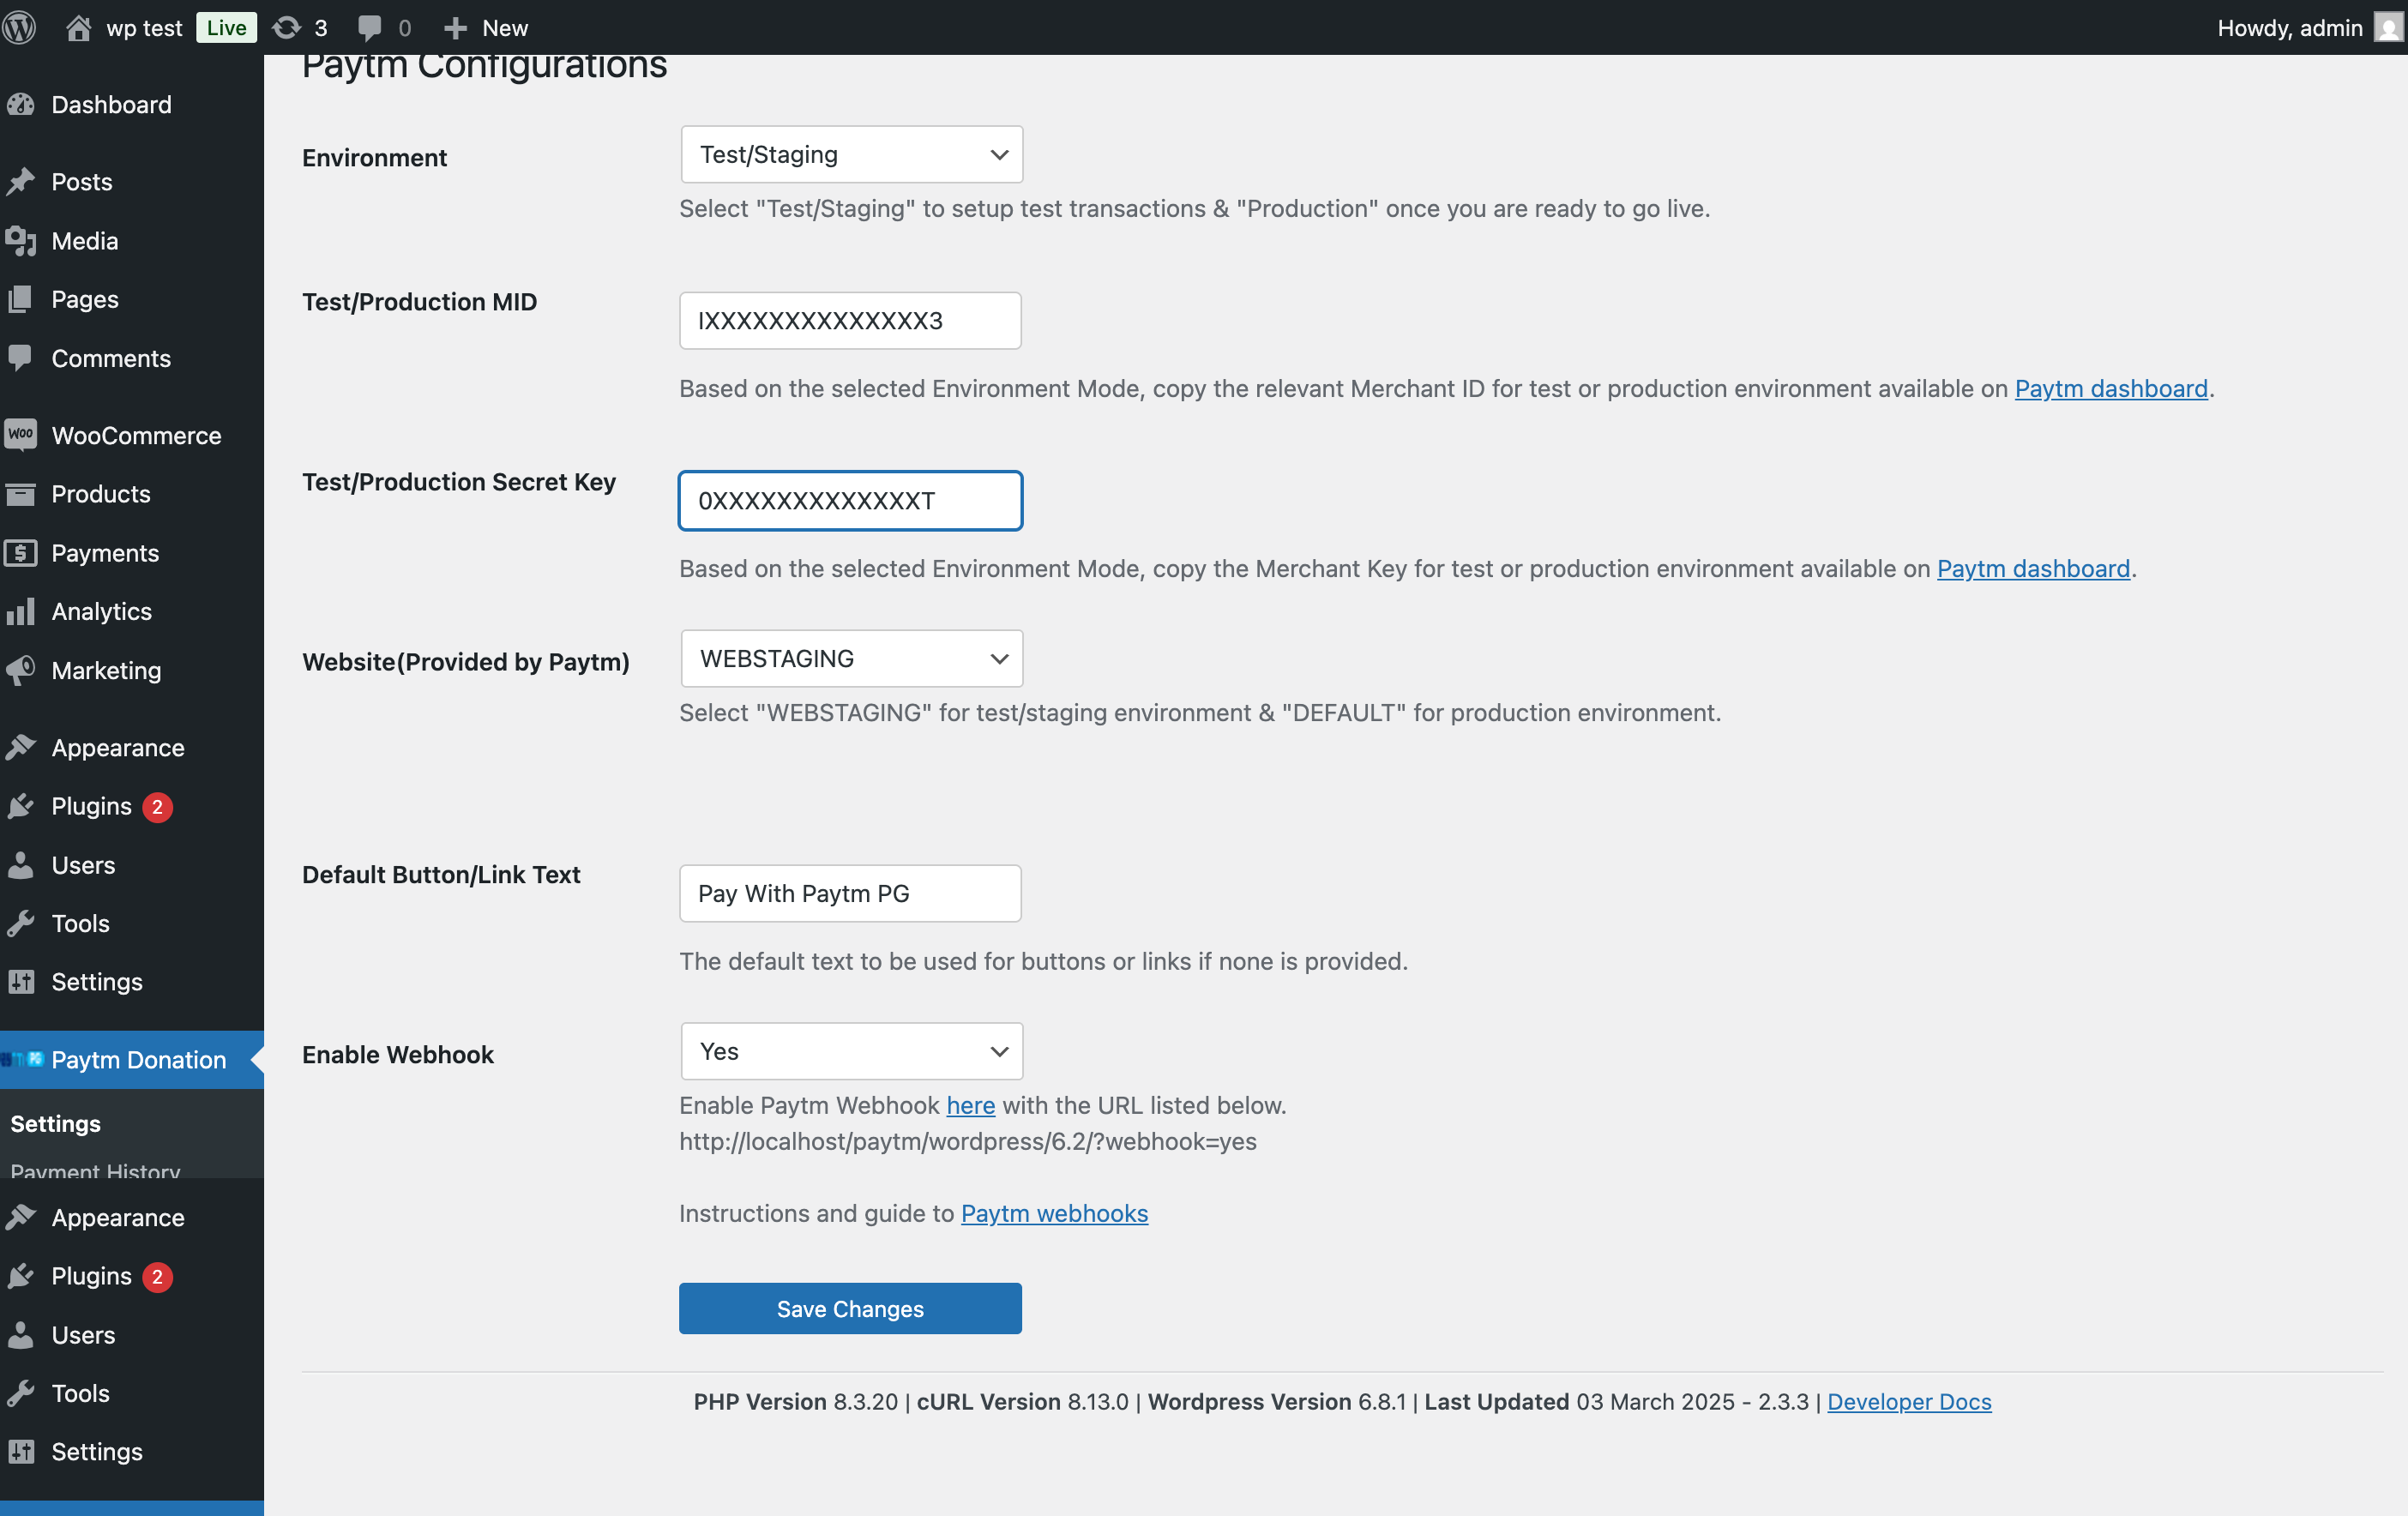The height and width of the screenshot is (1516, 2408).
Task: Open Payment History submenu item
Action: tap(95, 1170)
